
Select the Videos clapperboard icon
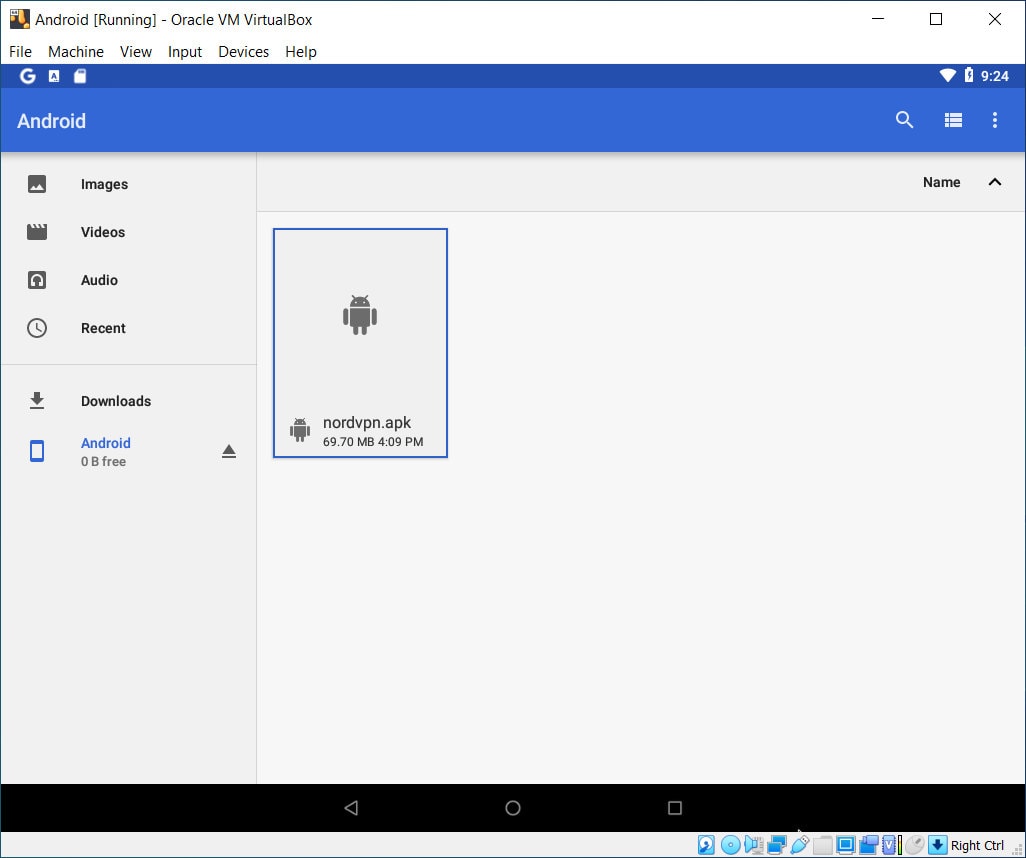coord(37,232)
